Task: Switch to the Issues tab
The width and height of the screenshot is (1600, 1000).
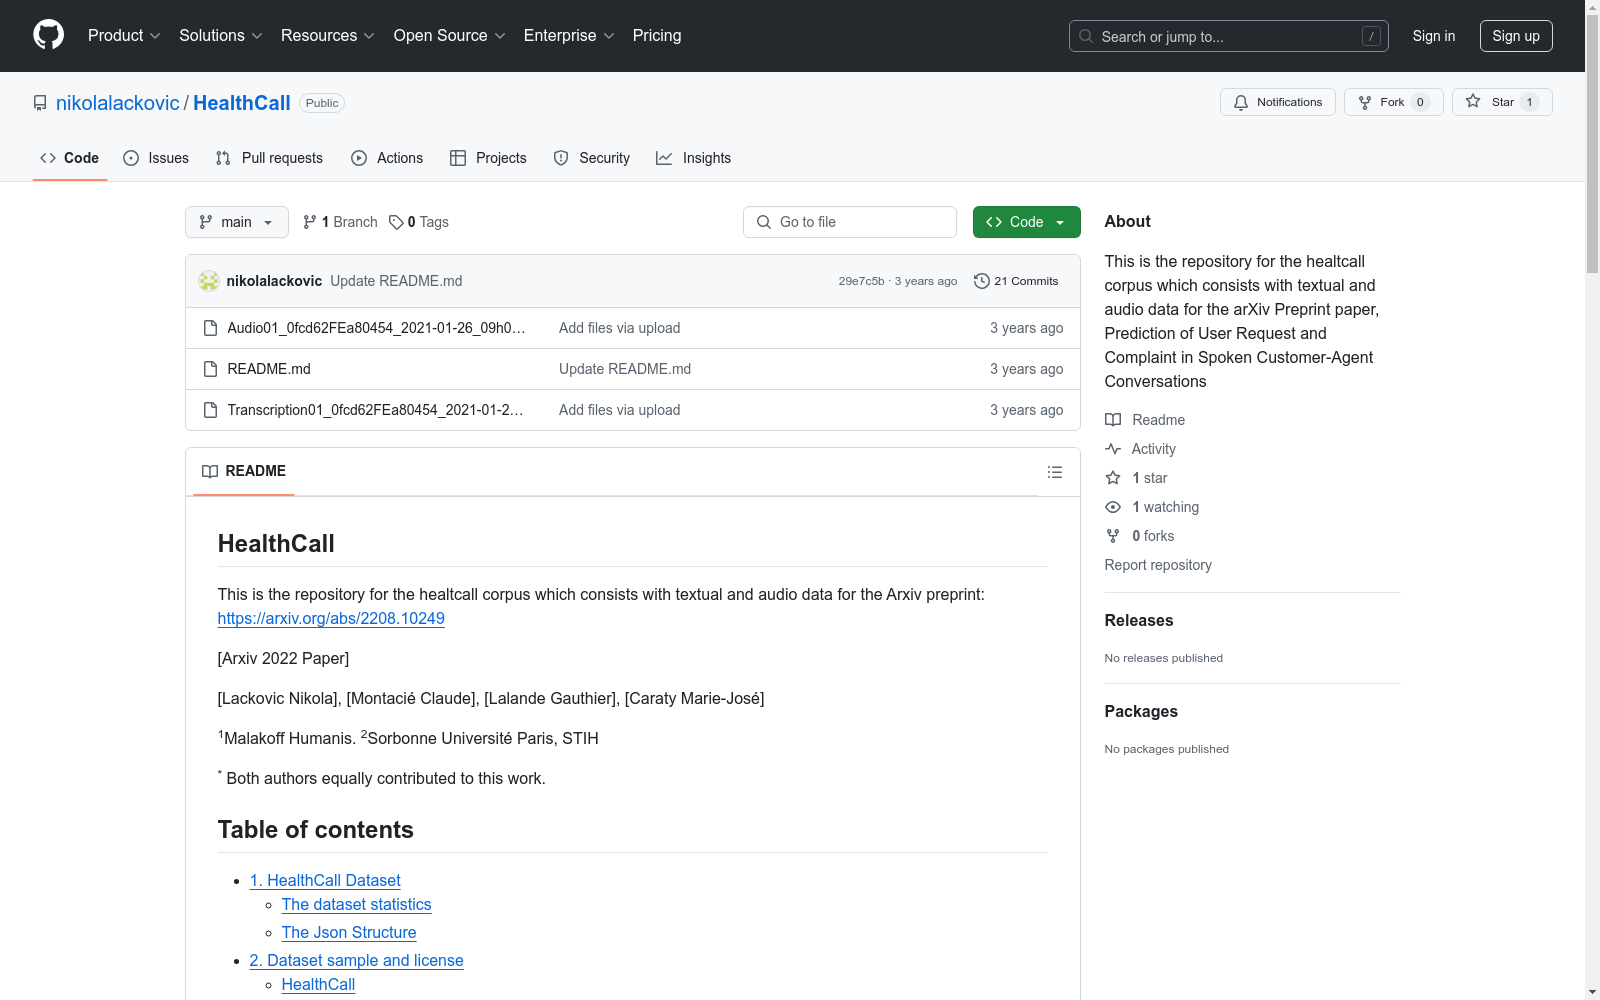Action: coord(156,158)
